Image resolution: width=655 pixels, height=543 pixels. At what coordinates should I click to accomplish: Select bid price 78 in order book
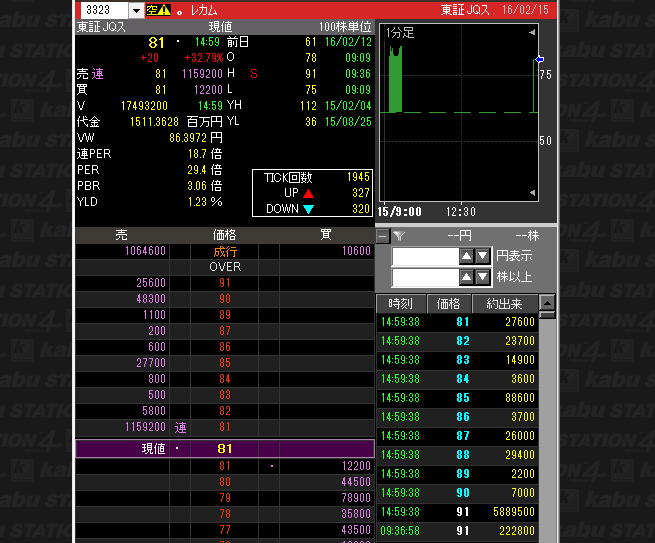(x=225, y=514)
